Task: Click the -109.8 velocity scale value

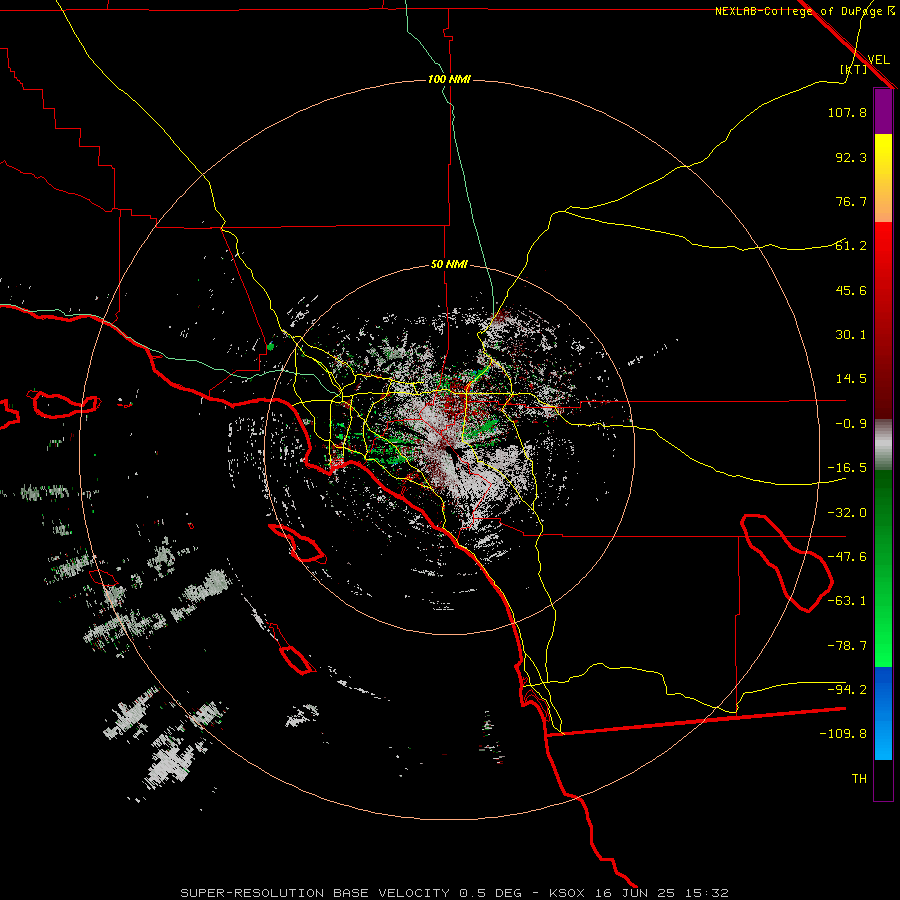Action: pyautogui.click(x=843, y=734)
